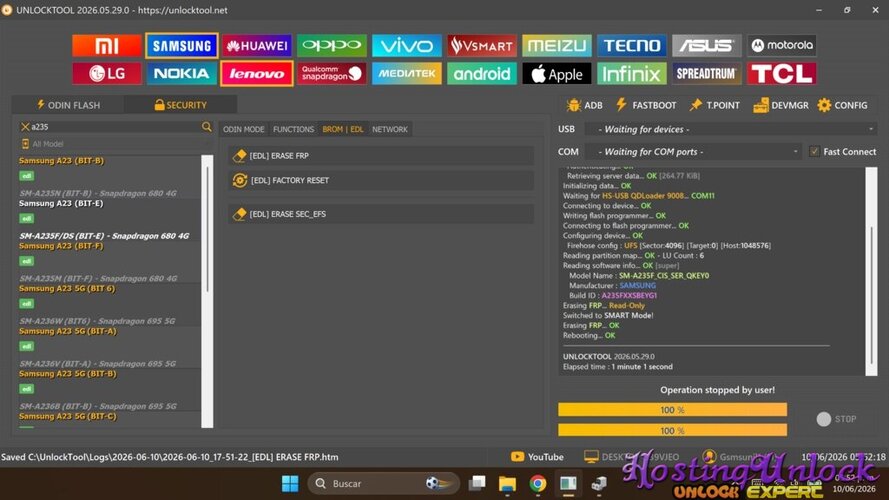Click the Build ID A235FXXSBEYG1 log line

(613, 295)
